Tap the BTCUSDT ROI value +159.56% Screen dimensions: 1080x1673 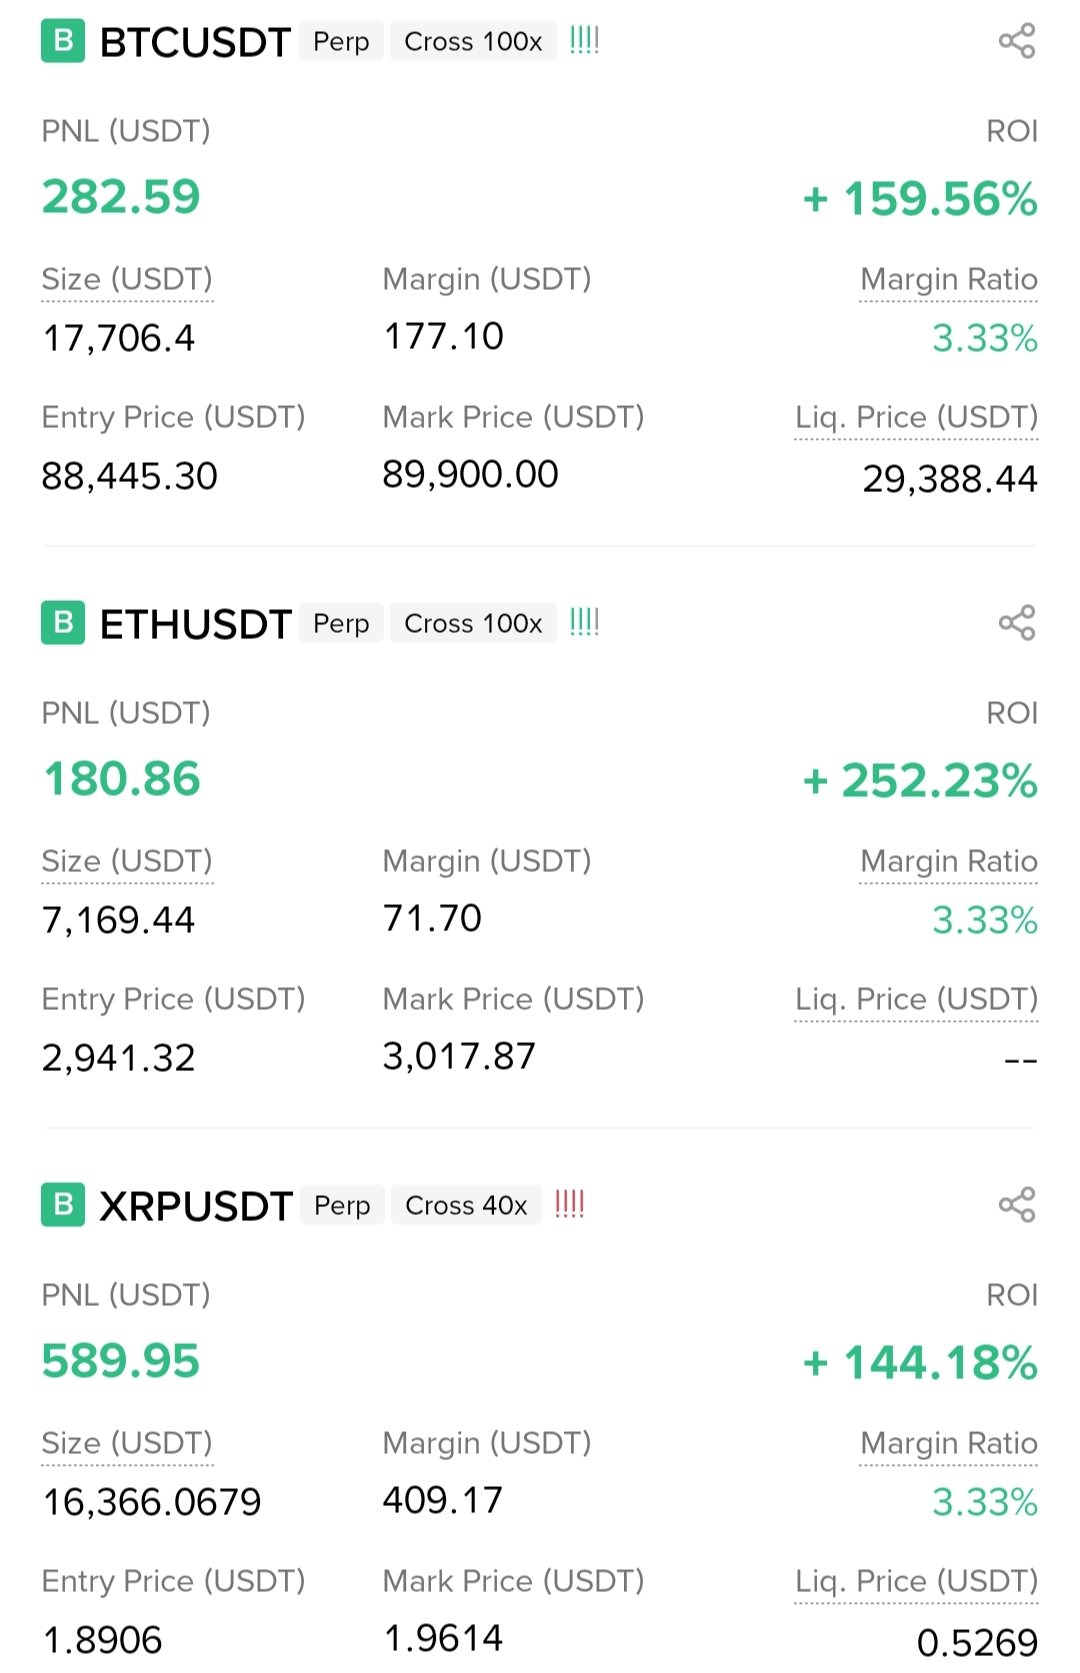click(920, 199)
